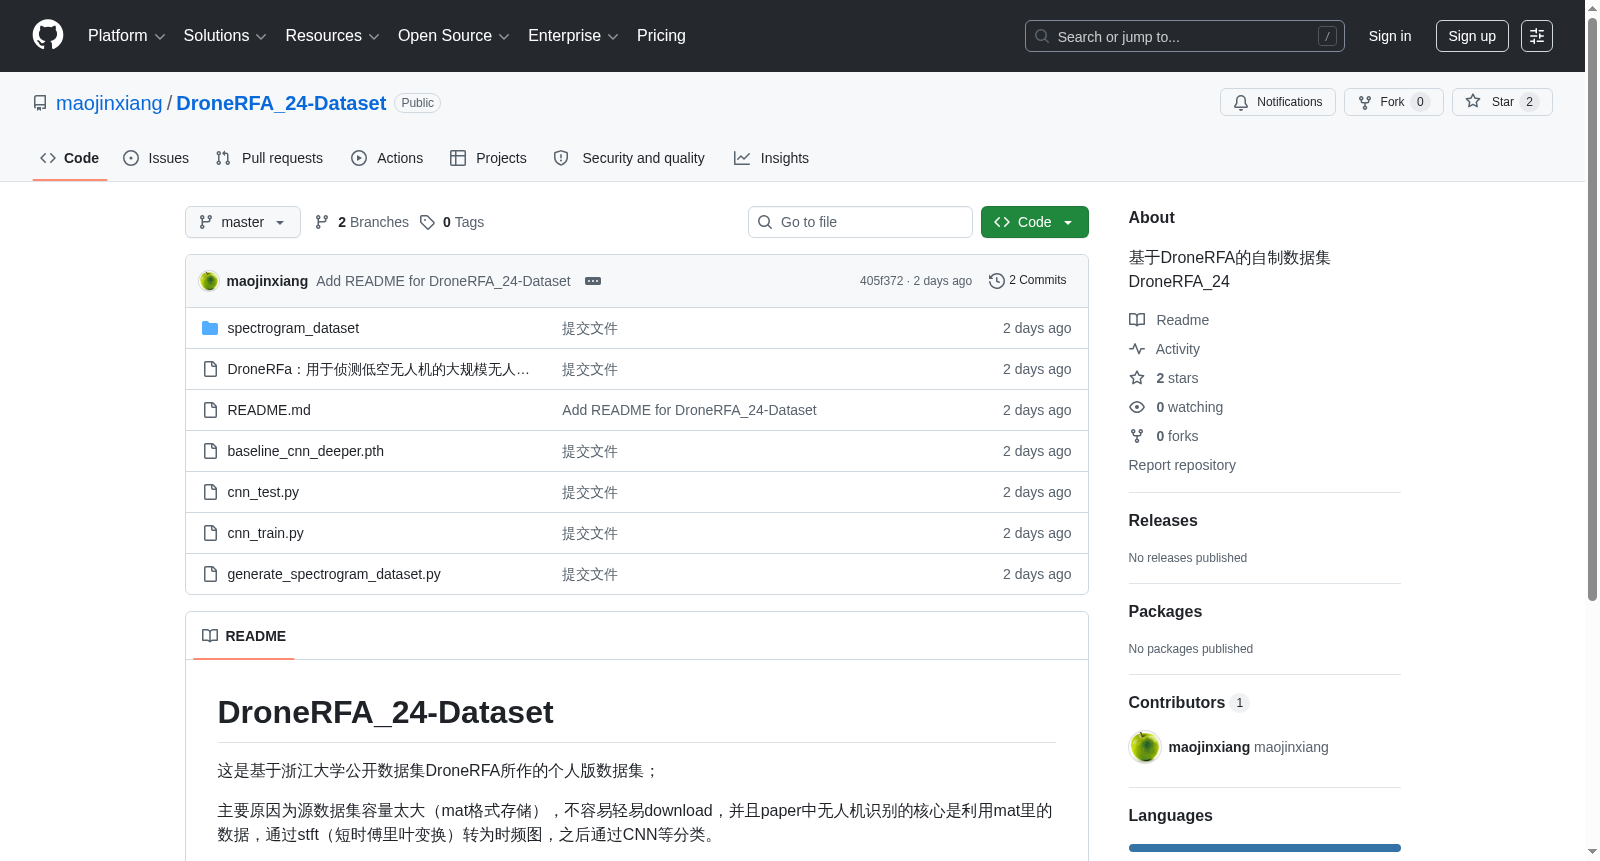Switch to the Issues tab

(x=156, y=158)
